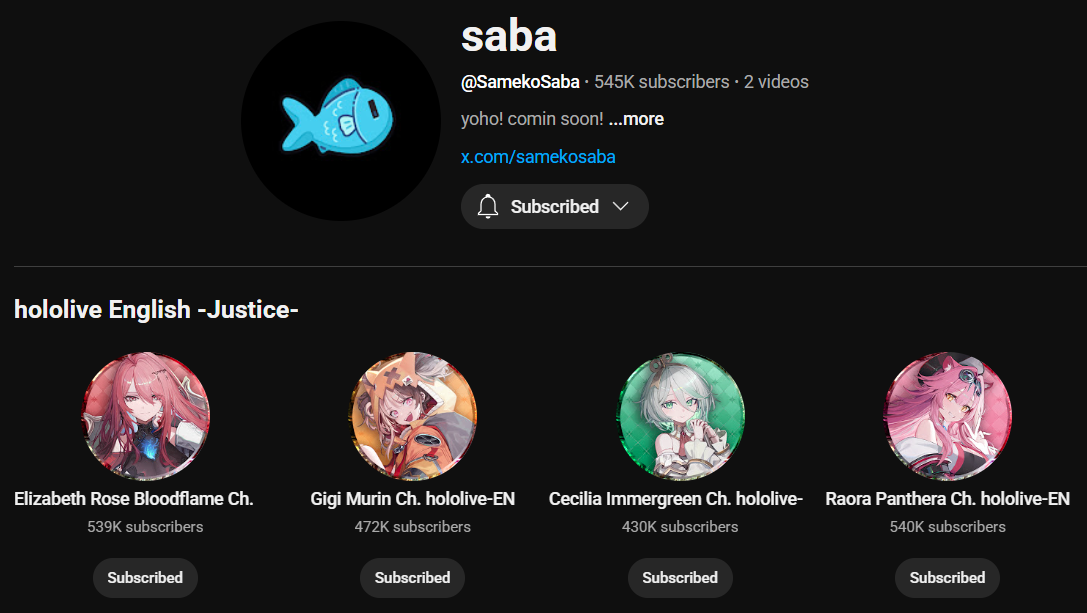Toggle Subscribed button under Cecilia Immergreen
1087x613 pixels.
click(680, 578)
